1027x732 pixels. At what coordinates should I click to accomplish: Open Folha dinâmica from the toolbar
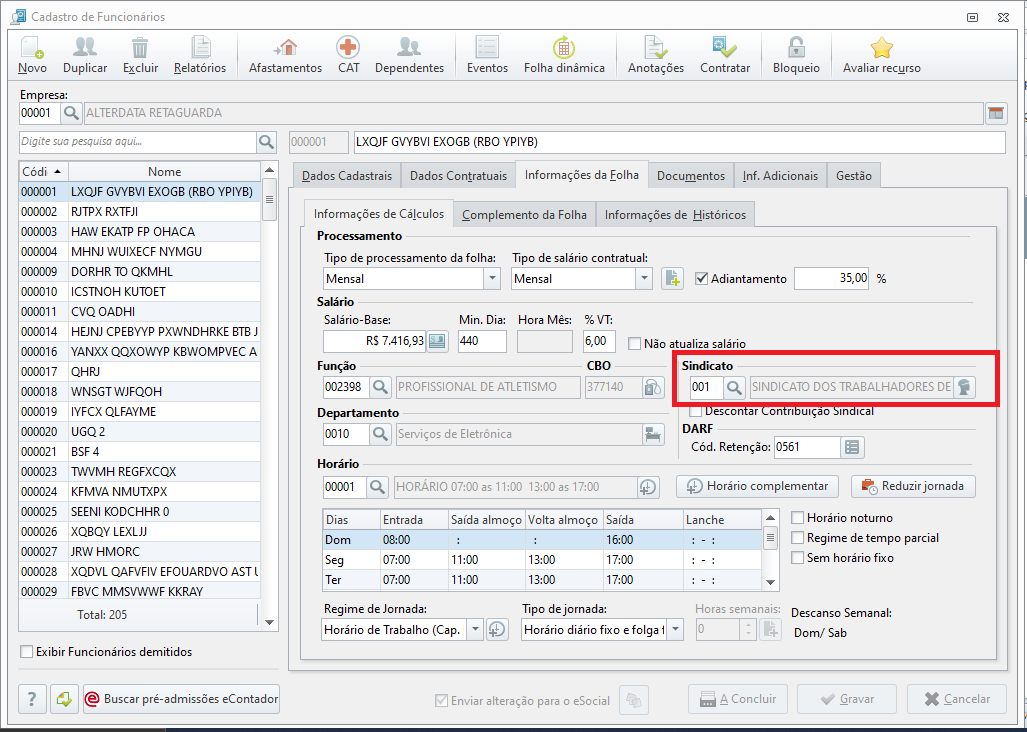click(564, 55)
